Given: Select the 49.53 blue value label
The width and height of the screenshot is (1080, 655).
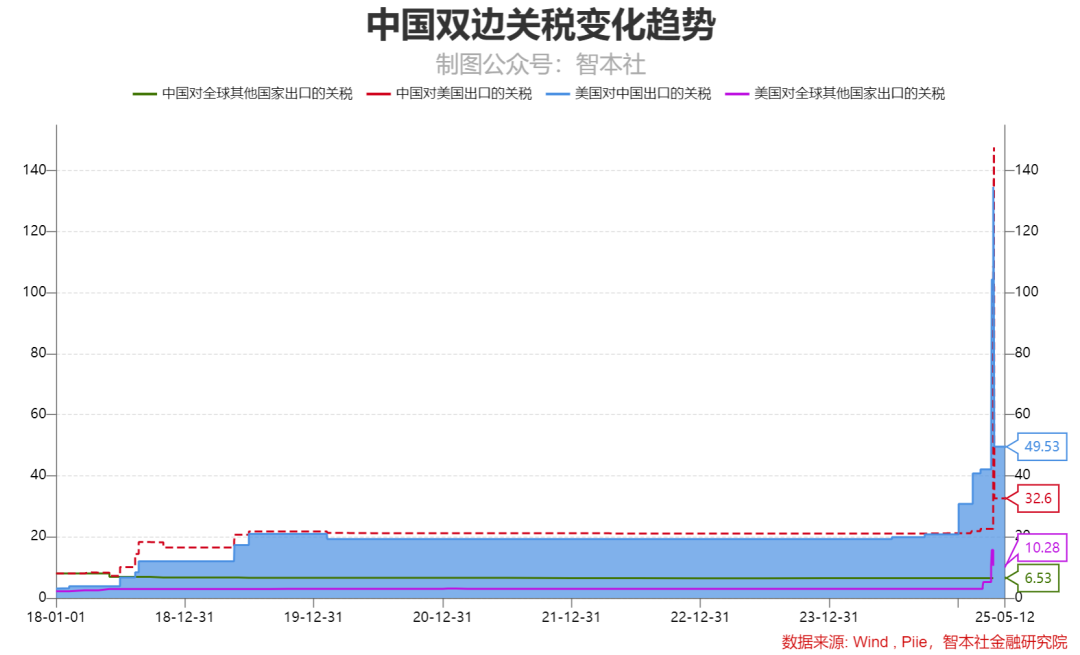Looking at the screenshot, I should point(1041,446).
